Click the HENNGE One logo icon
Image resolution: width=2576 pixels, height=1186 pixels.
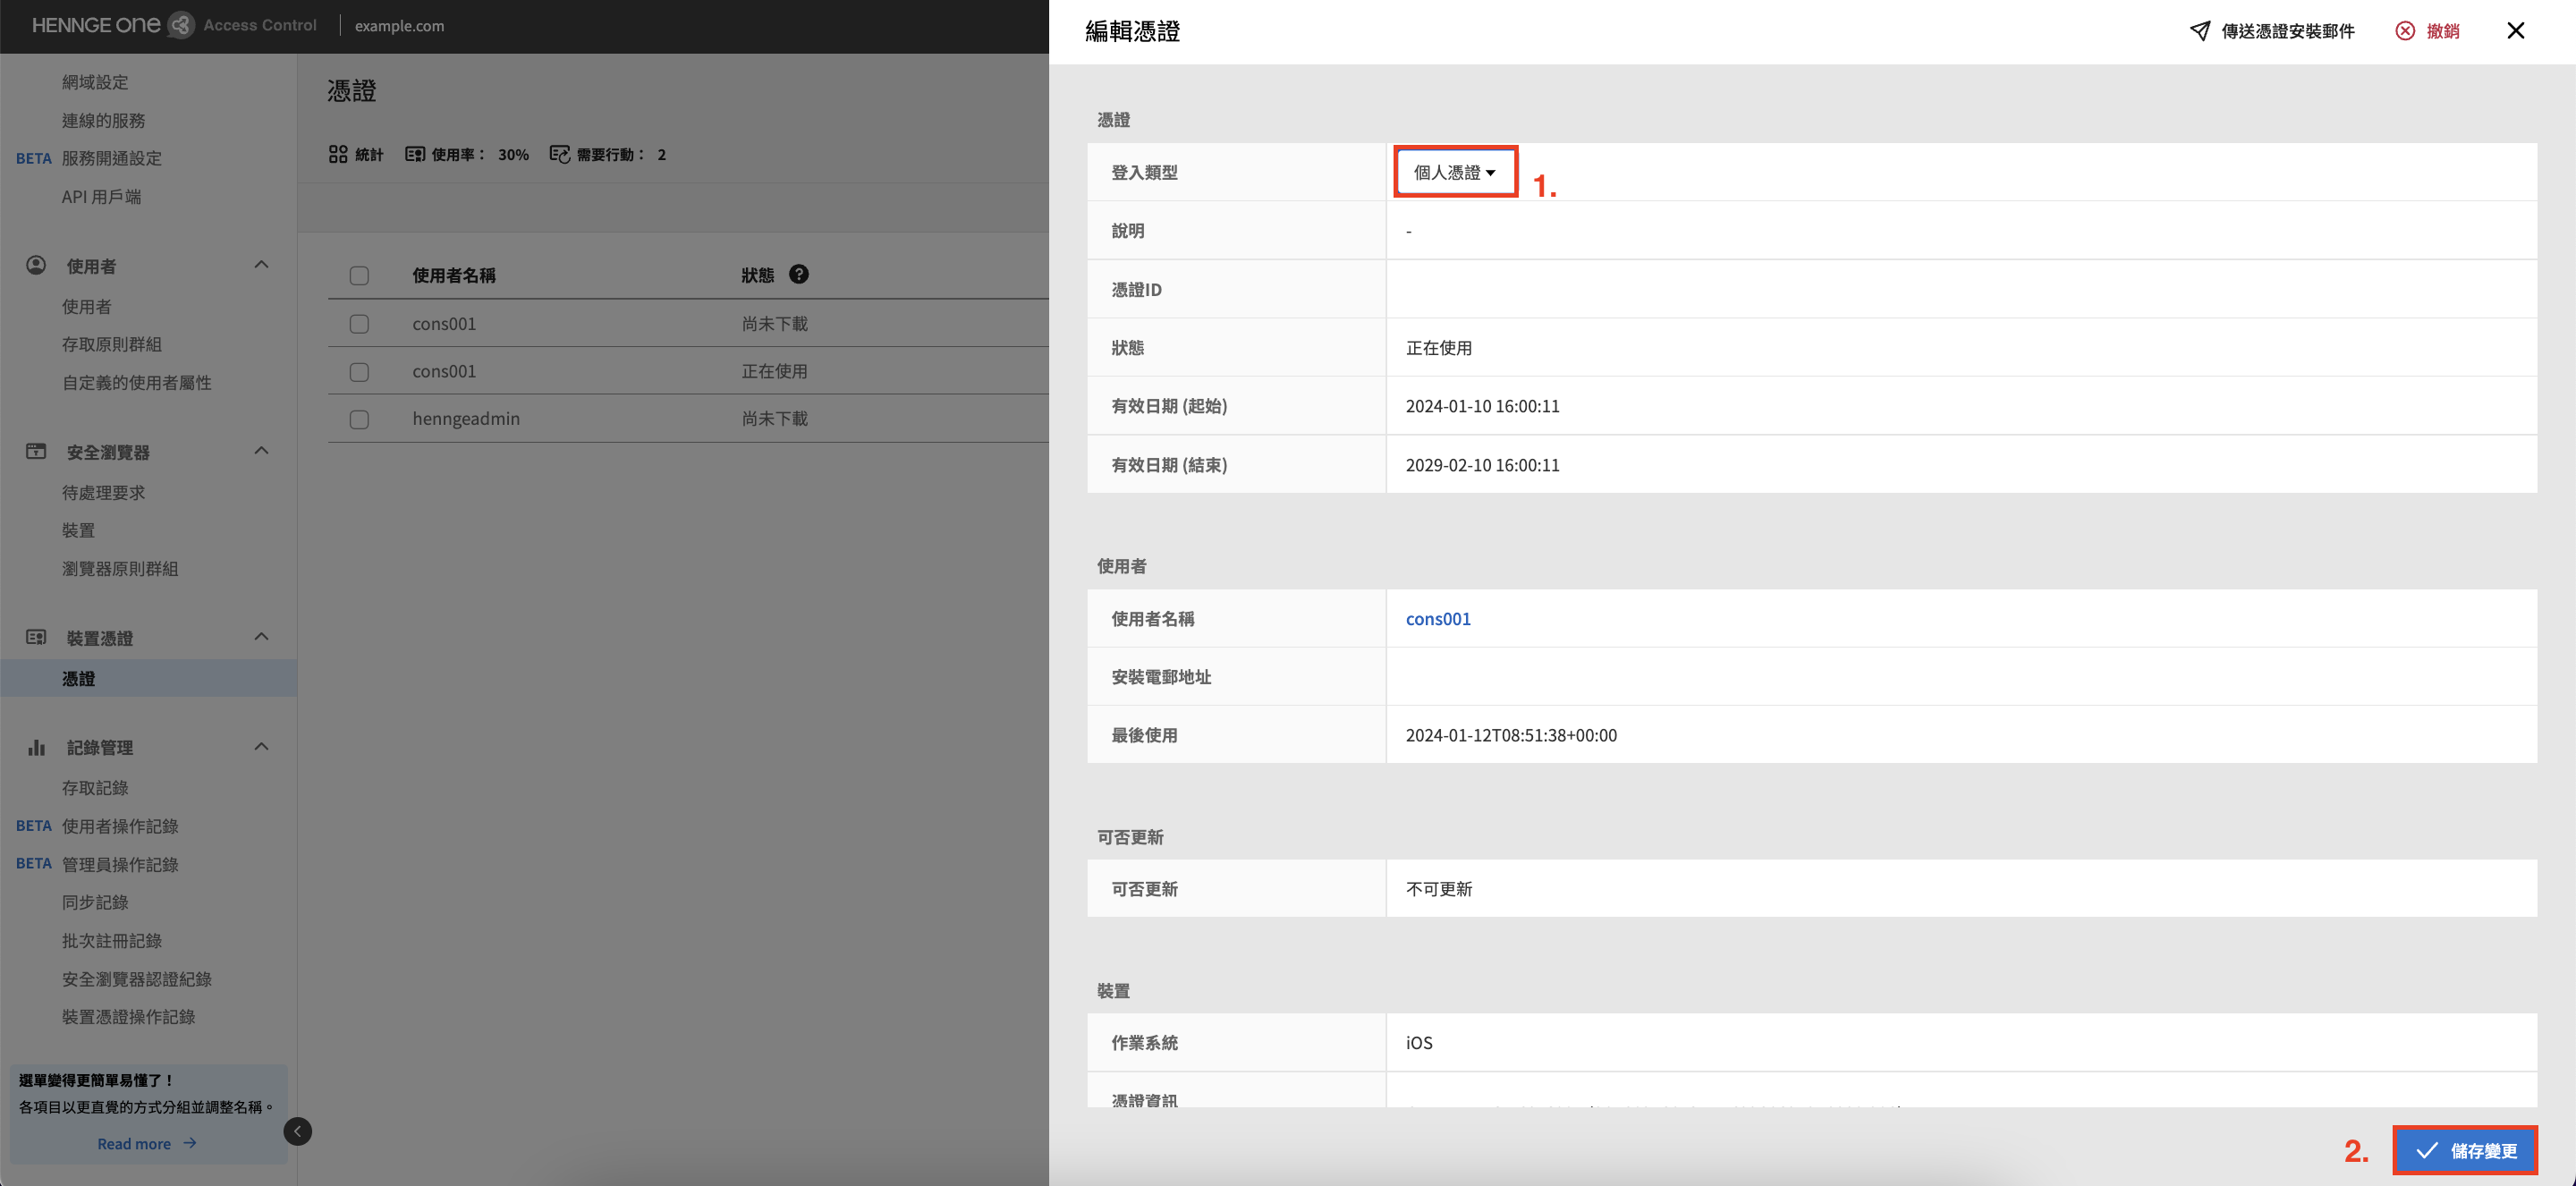coord(180,25)
